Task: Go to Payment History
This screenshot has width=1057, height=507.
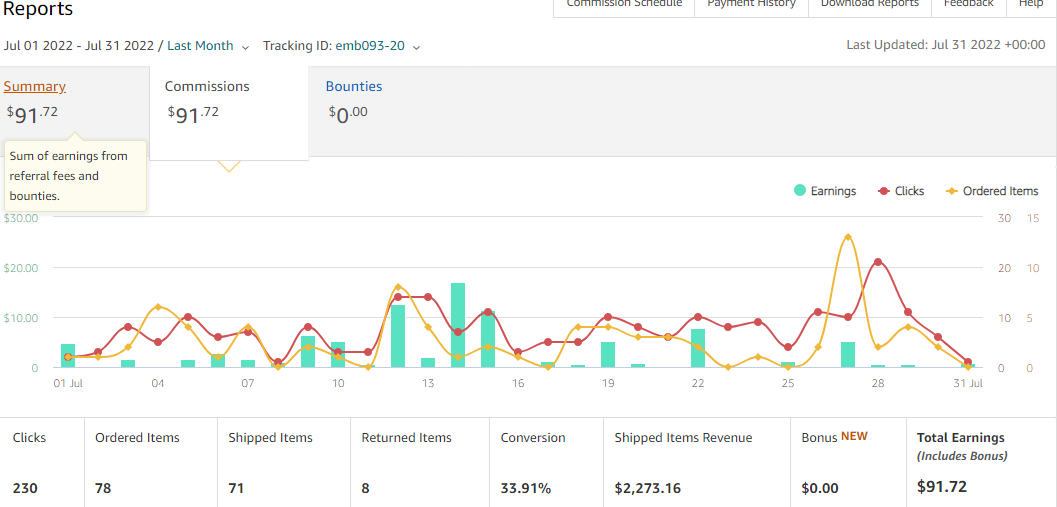Action: point(751,4)
